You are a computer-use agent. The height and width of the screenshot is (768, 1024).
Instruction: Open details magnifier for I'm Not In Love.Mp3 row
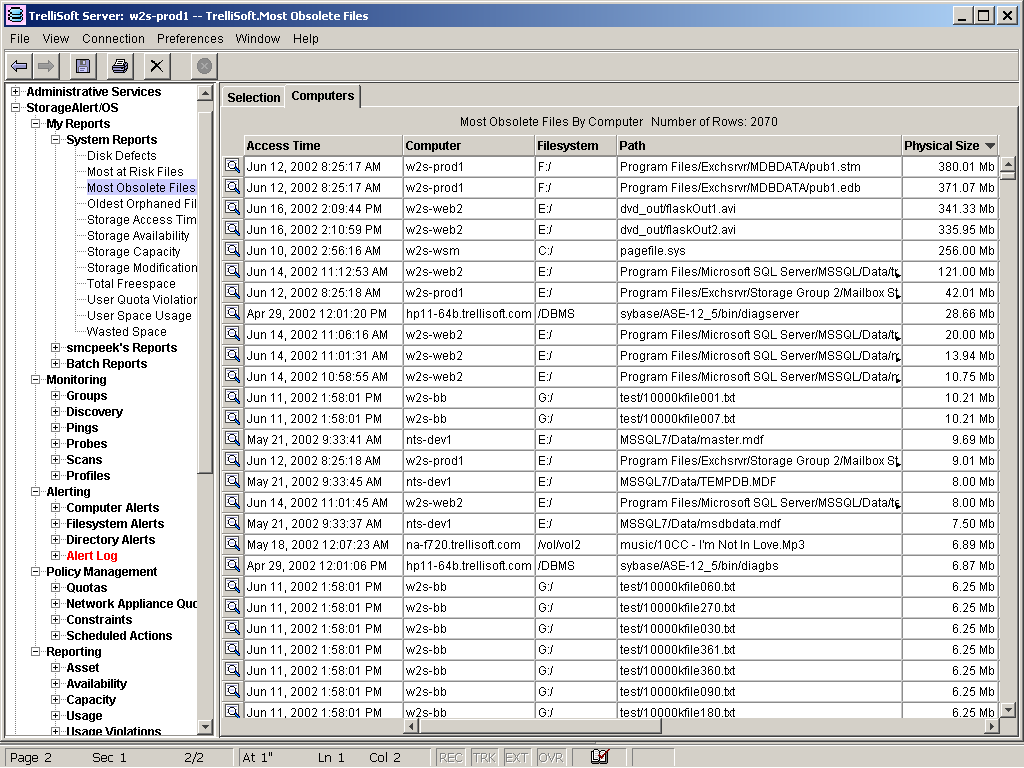232,543
